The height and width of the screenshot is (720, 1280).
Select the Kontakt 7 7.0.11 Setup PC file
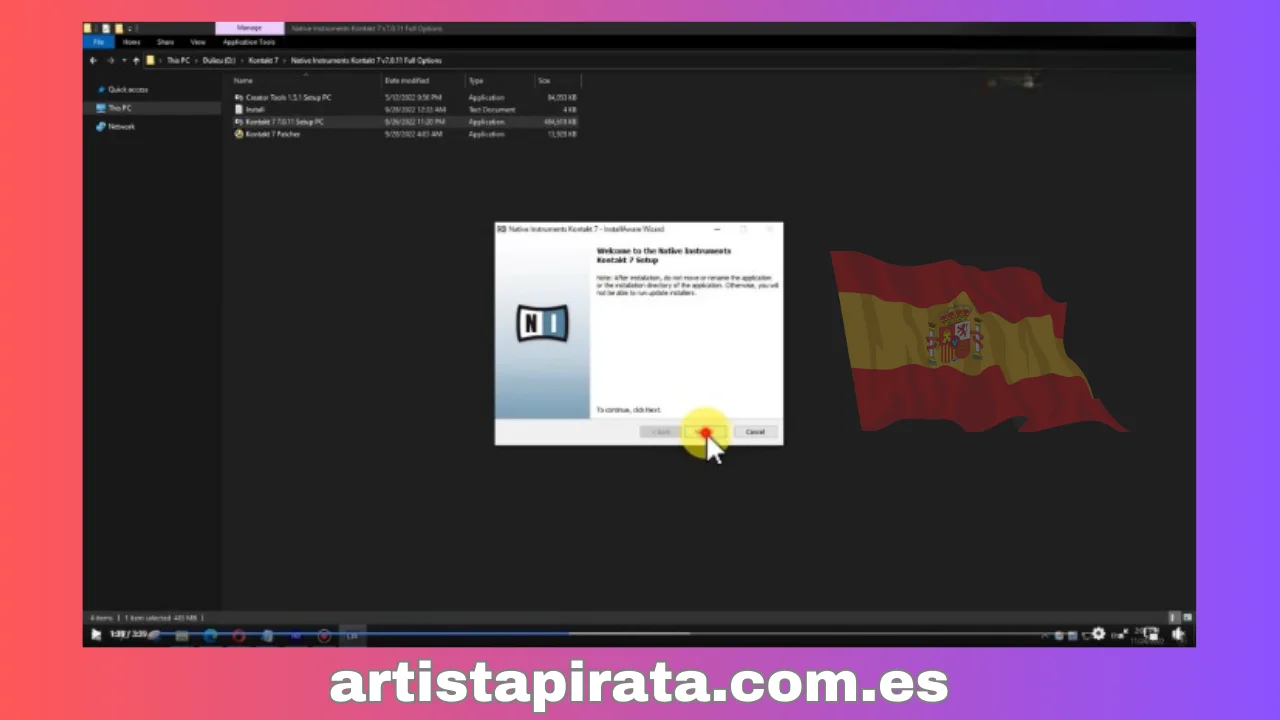405,121
